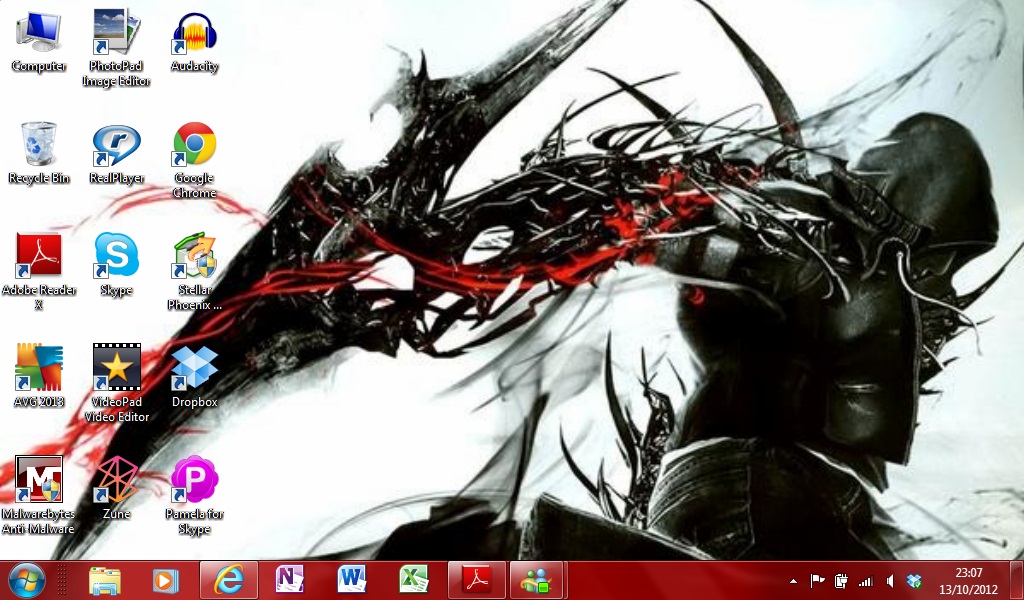This screenshot has height=600, width=1024.
Task: Launch Windows Media Player from the taskbar
Action: (165, 580)
